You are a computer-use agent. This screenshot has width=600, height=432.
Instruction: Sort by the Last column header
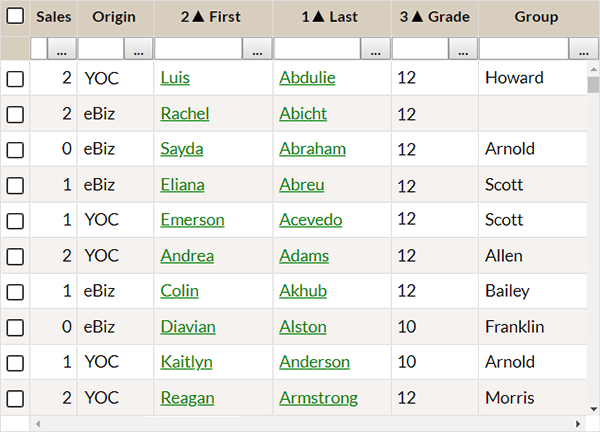pos(331,17)
